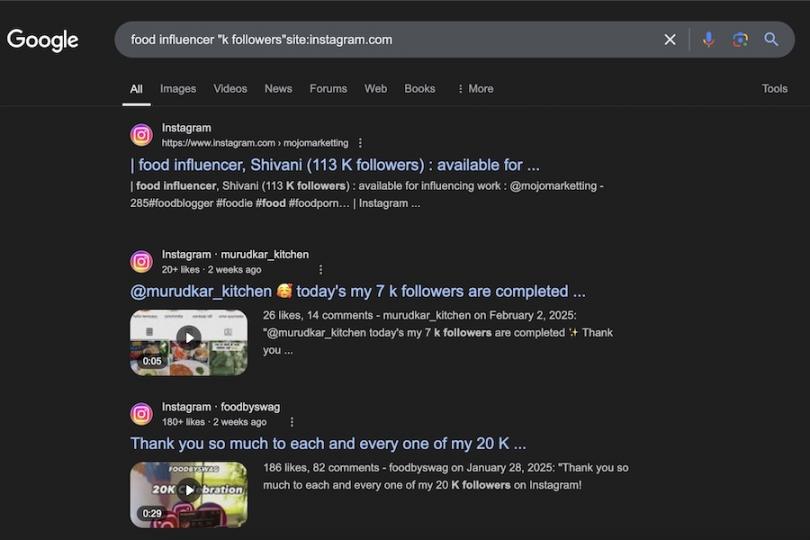Image resolution: width=810 pixels, height=540 pixels.
Task: Open options menu for foodbyswag result
Action: click(291, 422)
